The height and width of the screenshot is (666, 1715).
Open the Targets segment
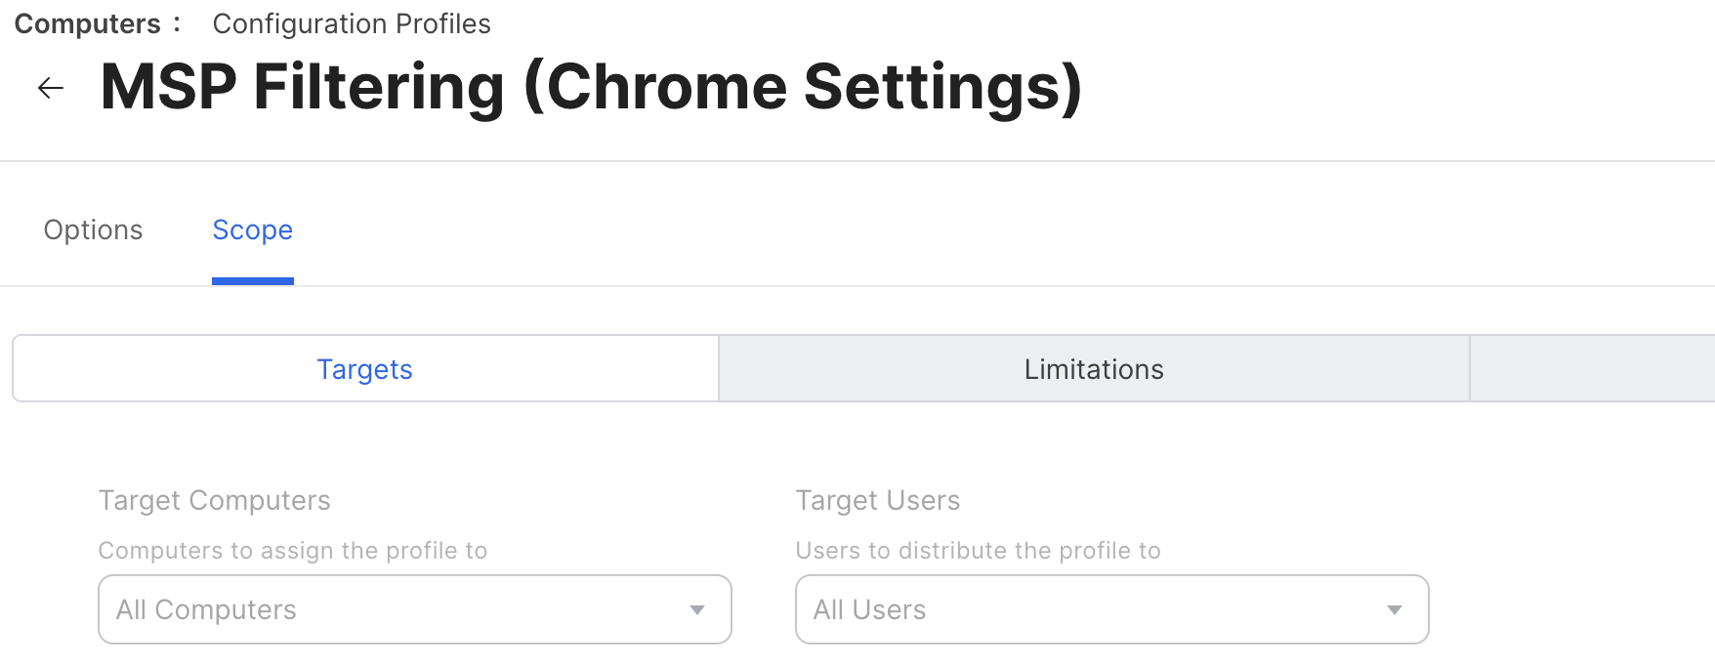click(x=365, y=369)
